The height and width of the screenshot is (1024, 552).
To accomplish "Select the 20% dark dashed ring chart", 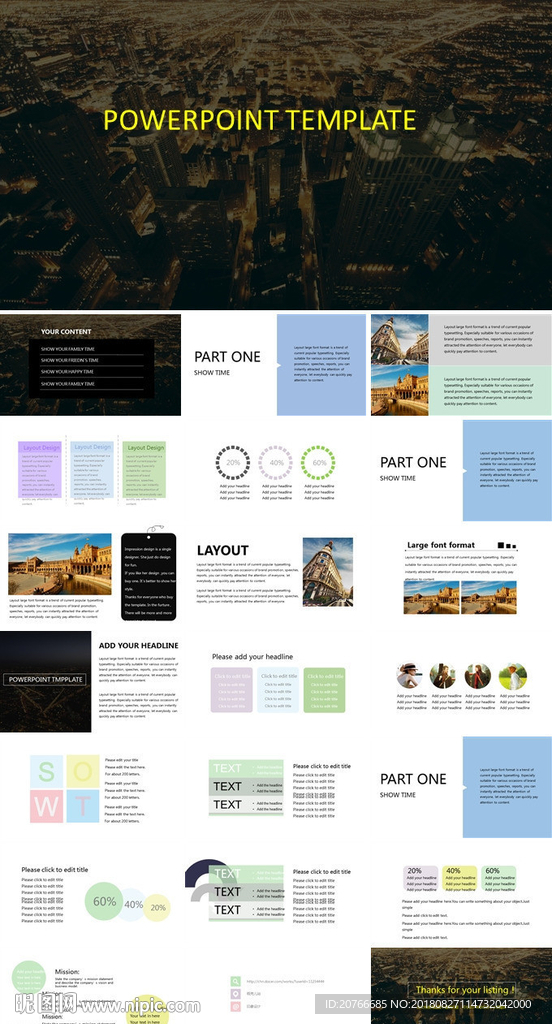I will 233,463.
